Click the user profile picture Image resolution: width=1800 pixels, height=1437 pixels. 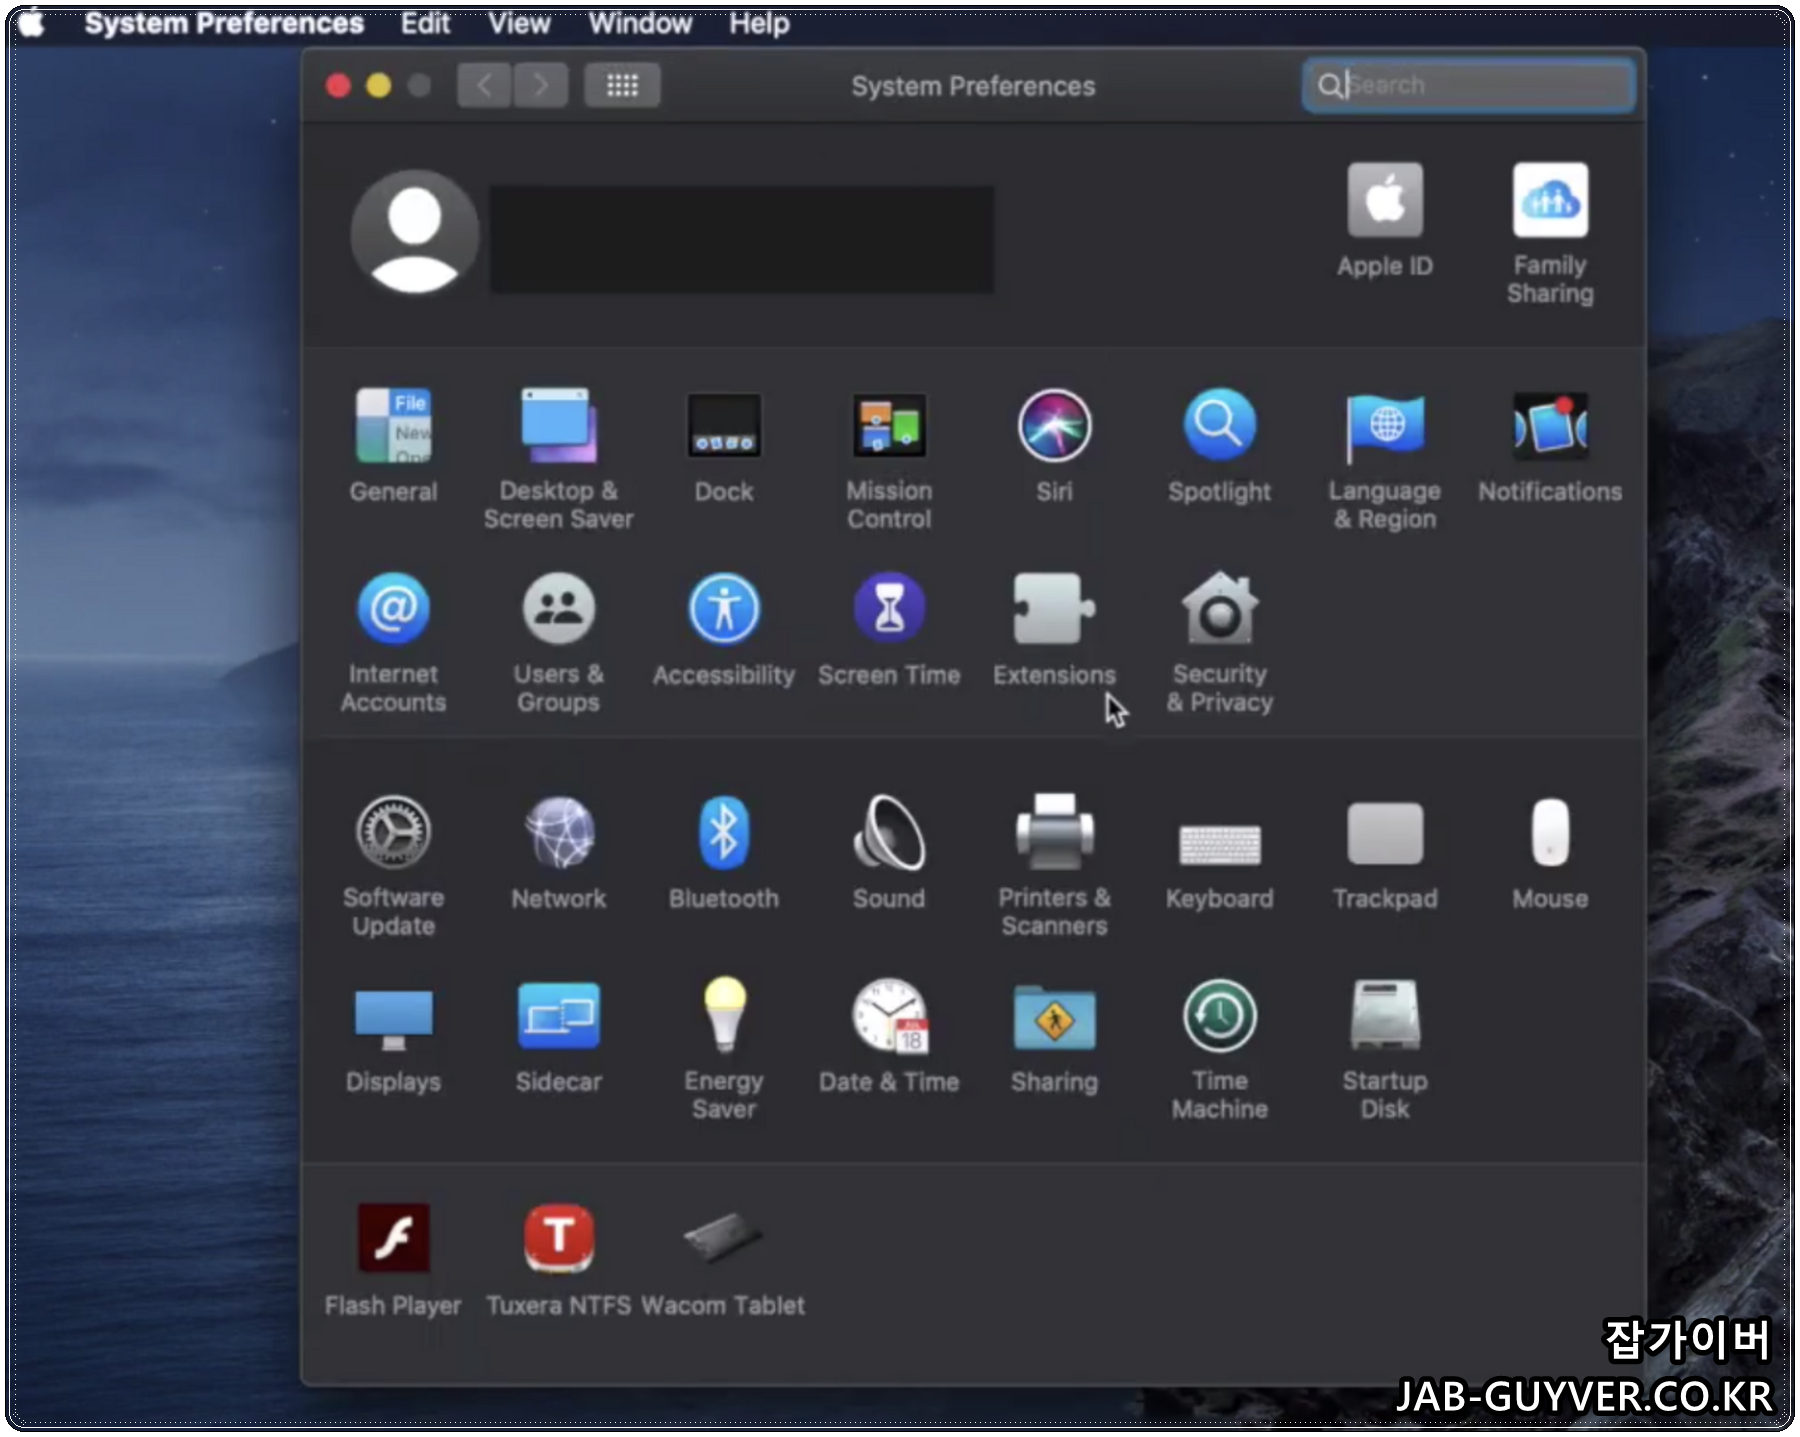pyautogui.click(x=414, y=232)
